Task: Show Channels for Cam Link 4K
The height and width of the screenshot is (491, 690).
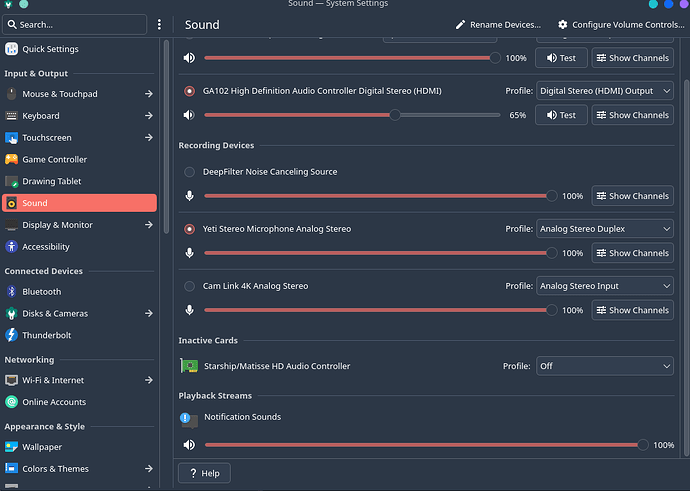Action: point(632,310)
